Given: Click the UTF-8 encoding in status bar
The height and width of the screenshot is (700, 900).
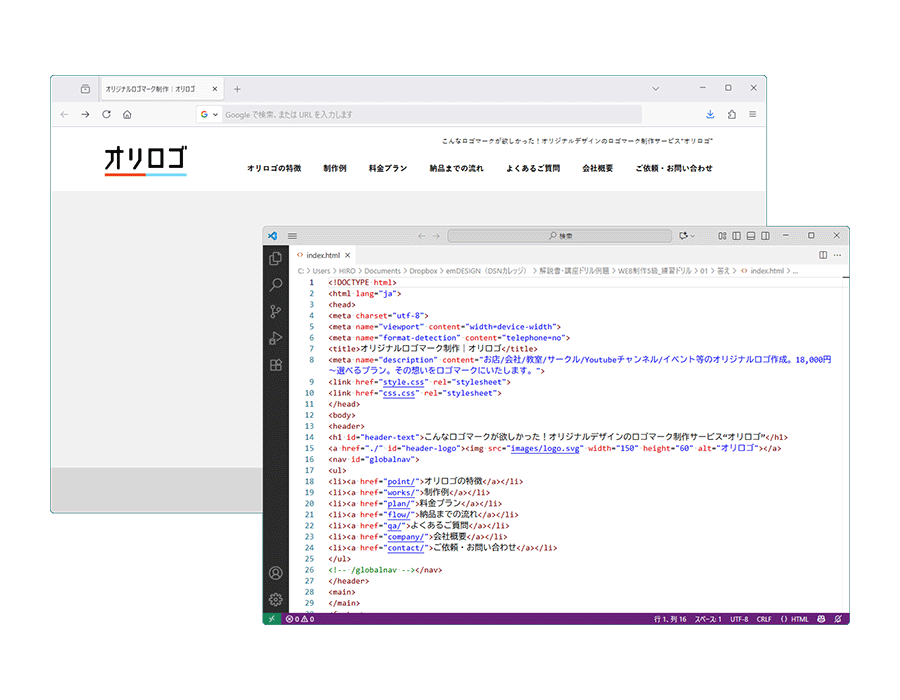Looking at the screenshot, I should [739, 619].
